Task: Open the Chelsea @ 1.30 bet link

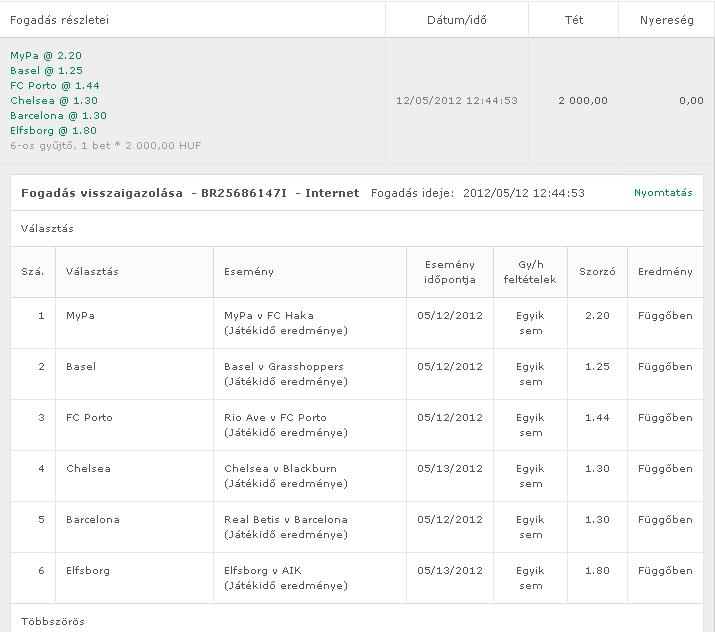Action: click(x=54, y=101)
